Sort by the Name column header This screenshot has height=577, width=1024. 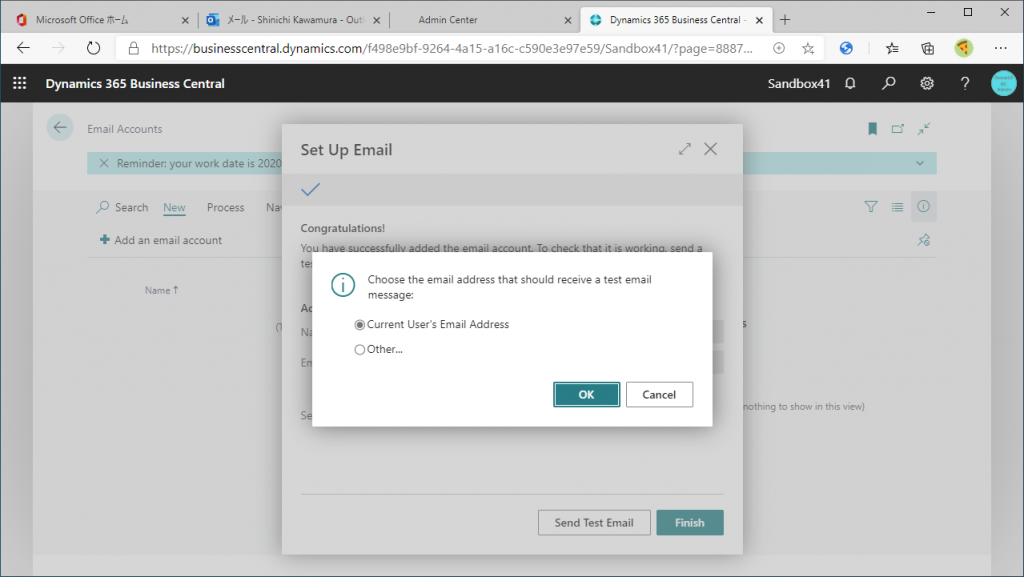point(161,290)
